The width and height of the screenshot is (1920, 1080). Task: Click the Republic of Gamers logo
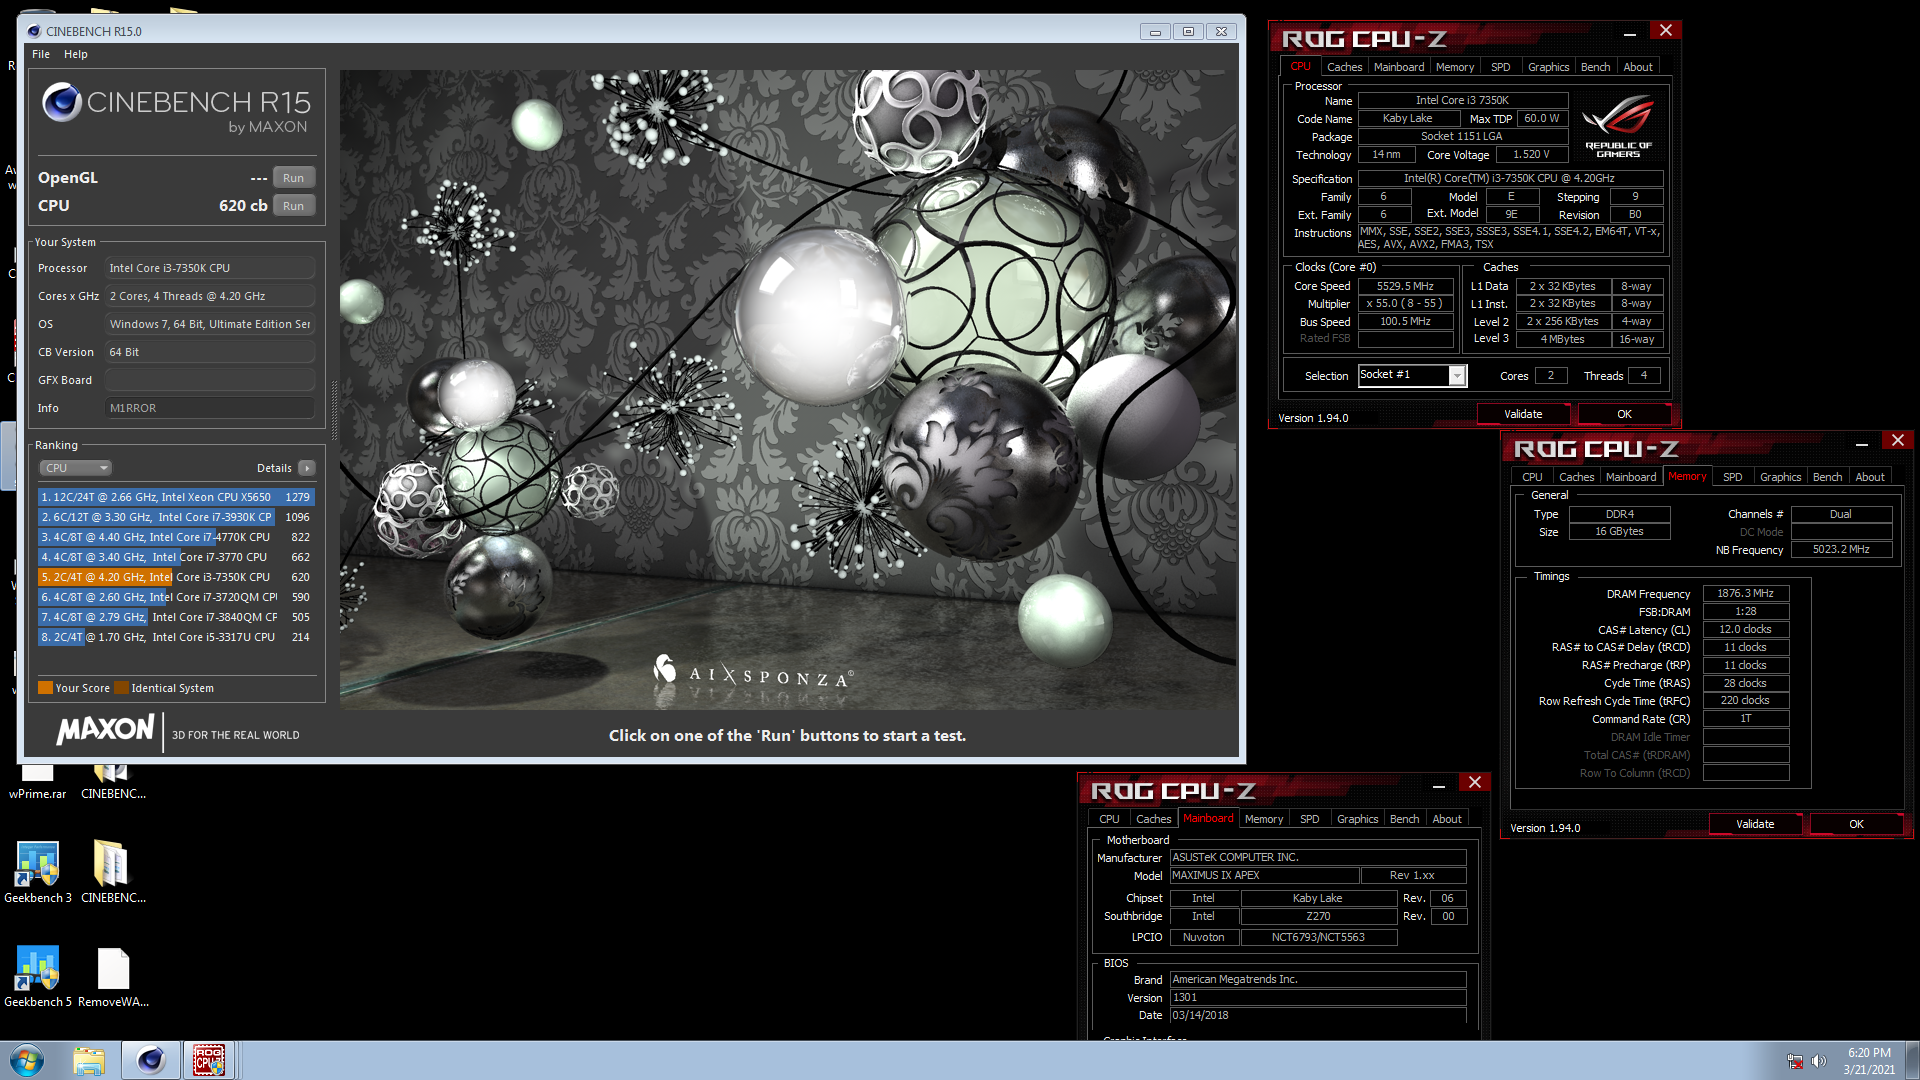pyautogui.click(x=1618, y=125)
